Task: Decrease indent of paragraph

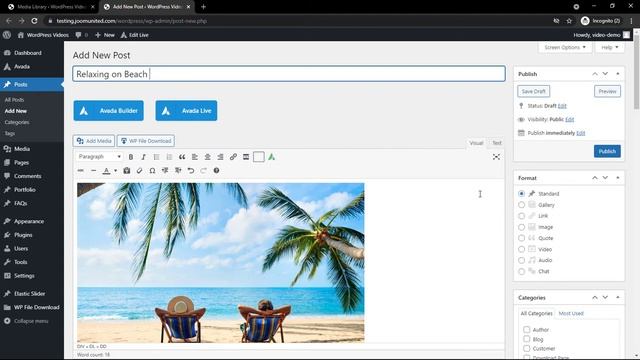Action: (165, 171)
